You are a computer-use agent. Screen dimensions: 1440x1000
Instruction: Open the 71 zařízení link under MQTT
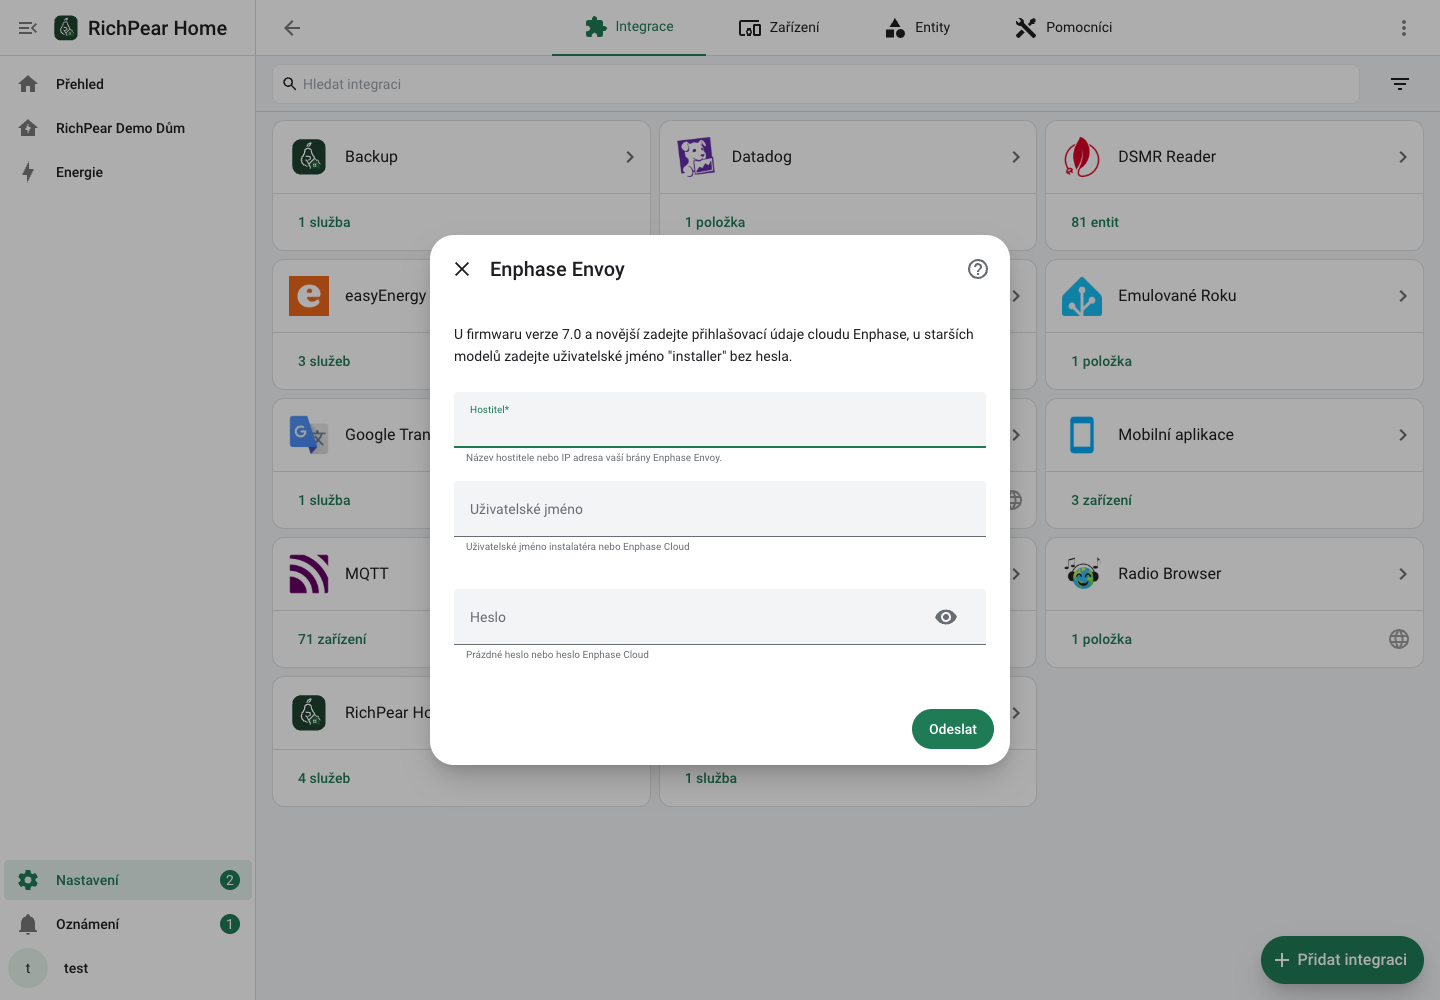332,639
